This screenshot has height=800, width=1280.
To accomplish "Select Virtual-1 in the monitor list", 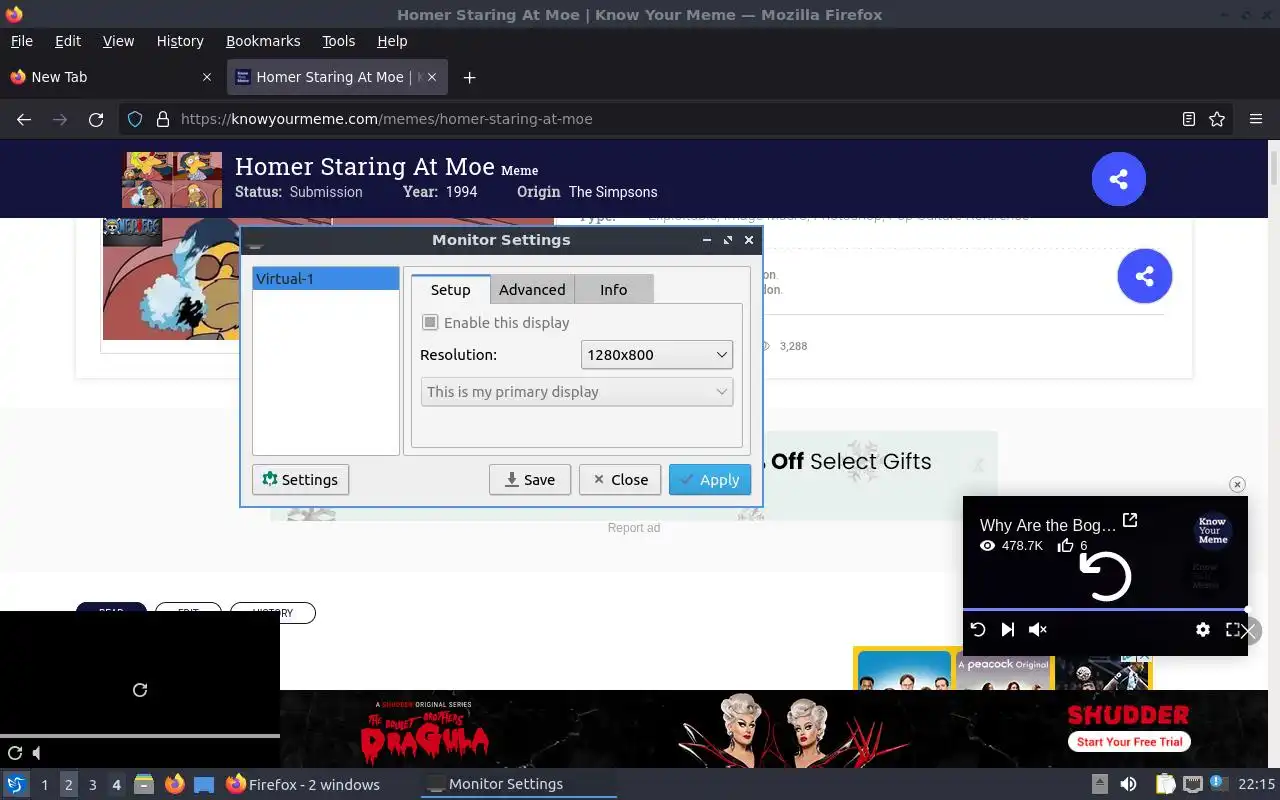I will click(x=326, y=279).
